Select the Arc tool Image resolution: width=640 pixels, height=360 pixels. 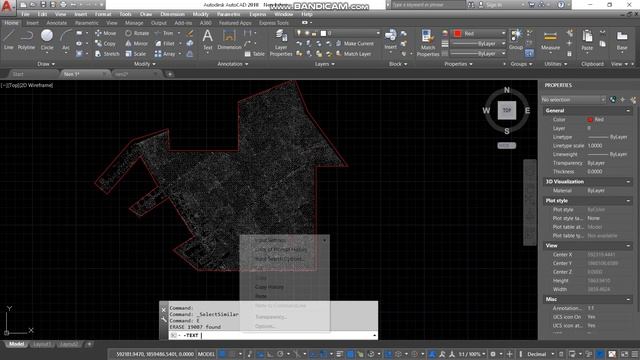[x=66, y=40]
